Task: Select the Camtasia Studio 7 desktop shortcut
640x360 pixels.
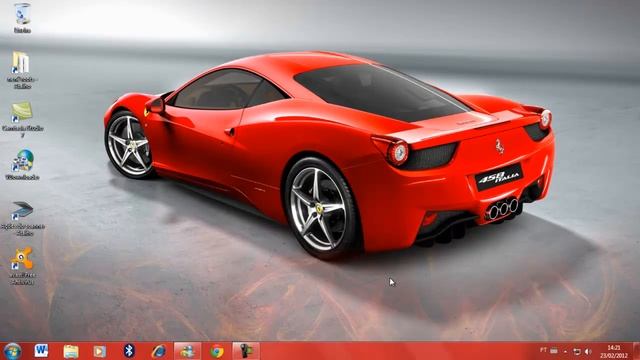Action: pos(22,119)
